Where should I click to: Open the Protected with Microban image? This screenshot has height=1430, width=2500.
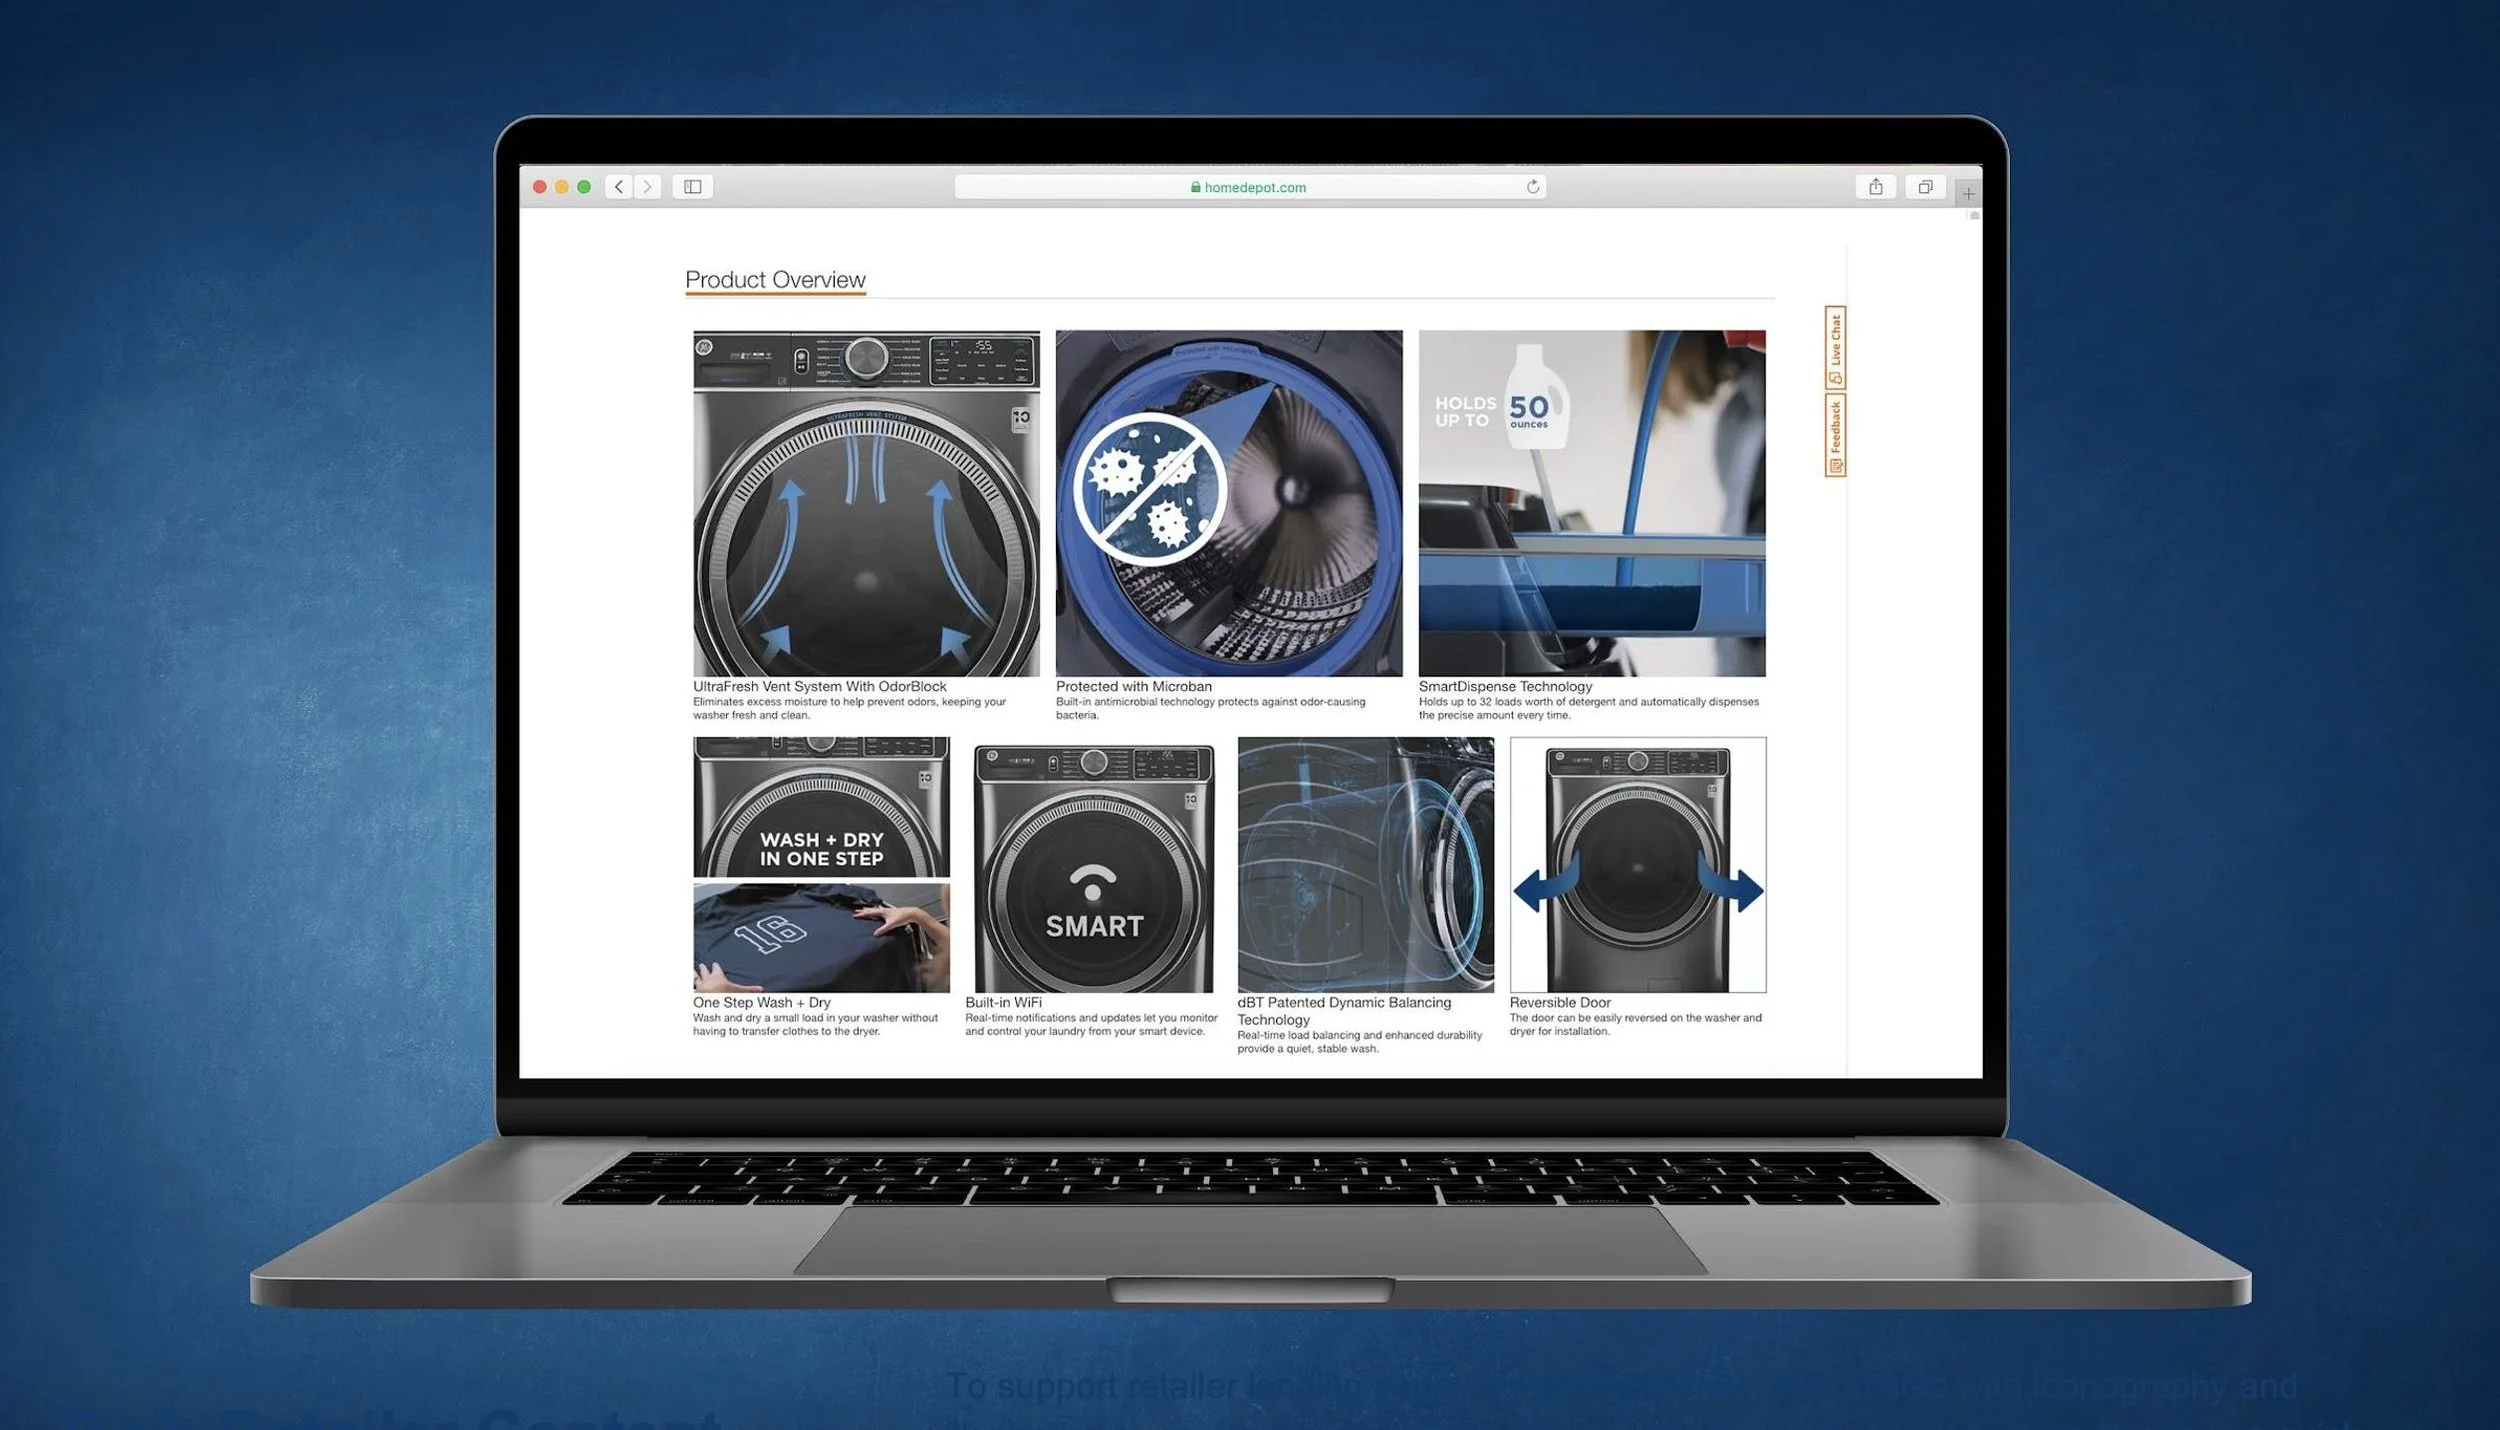pos(1228,503)
